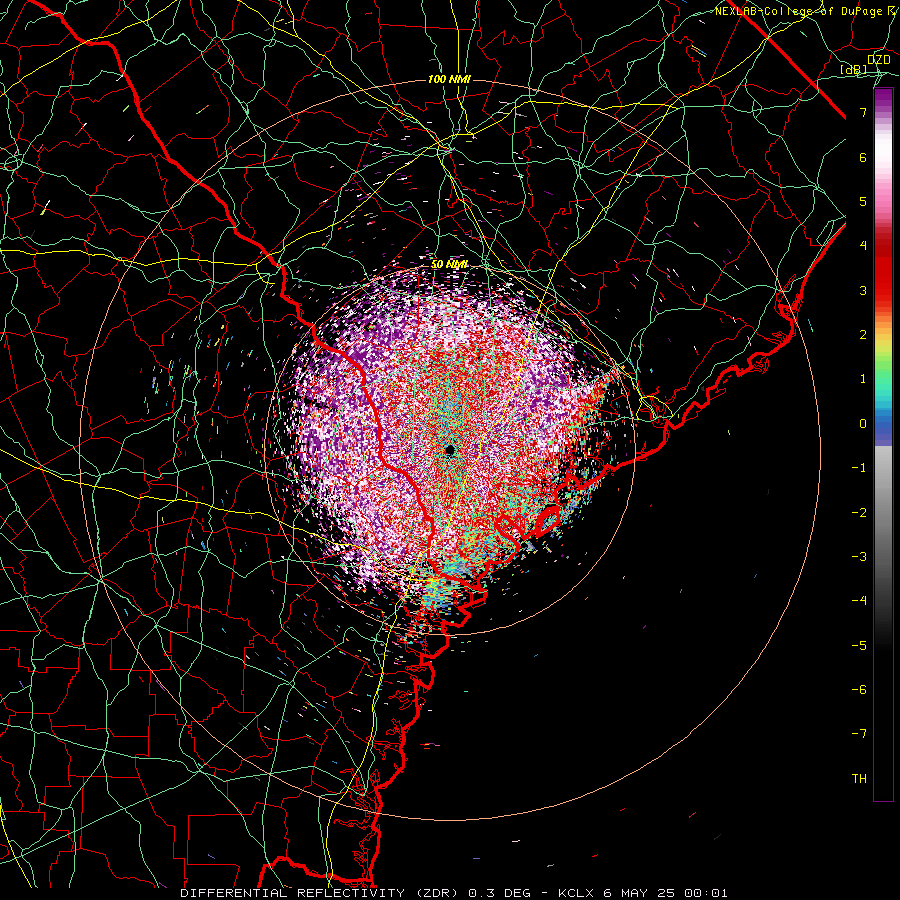Click the "50 NMI" range ring label
Viewport: 900px width, 900px height.
449,264
